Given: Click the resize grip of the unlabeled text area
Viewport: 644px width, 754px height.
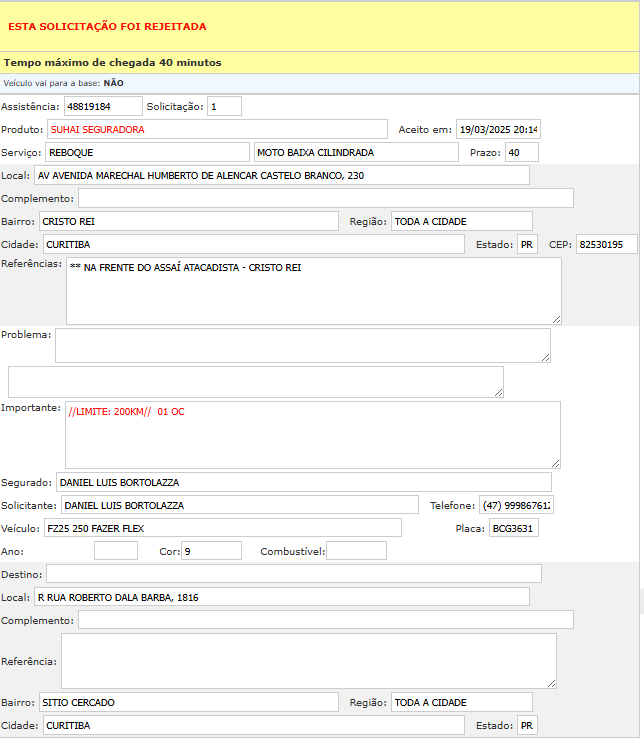Looking at the screenshot, I should click(x=499, y=393).
